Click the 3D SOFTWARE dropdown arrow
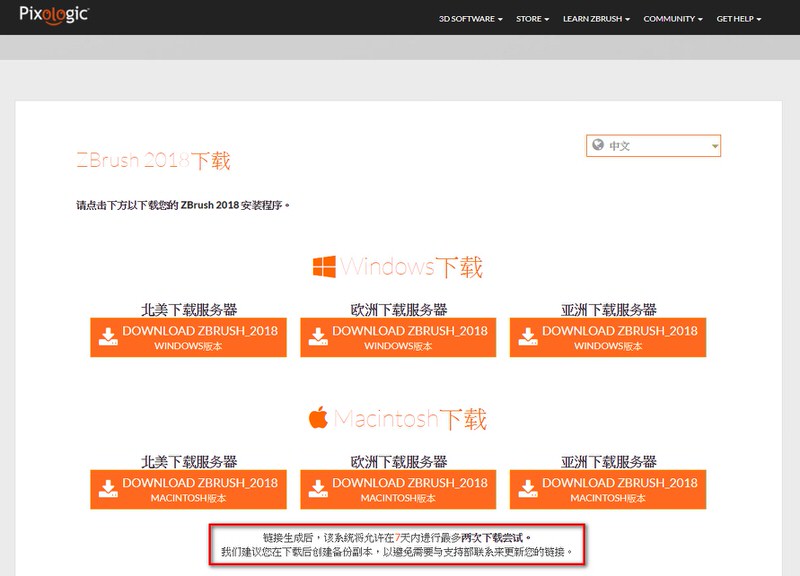Viewport: 800px width, 576px height. (500, 19)
